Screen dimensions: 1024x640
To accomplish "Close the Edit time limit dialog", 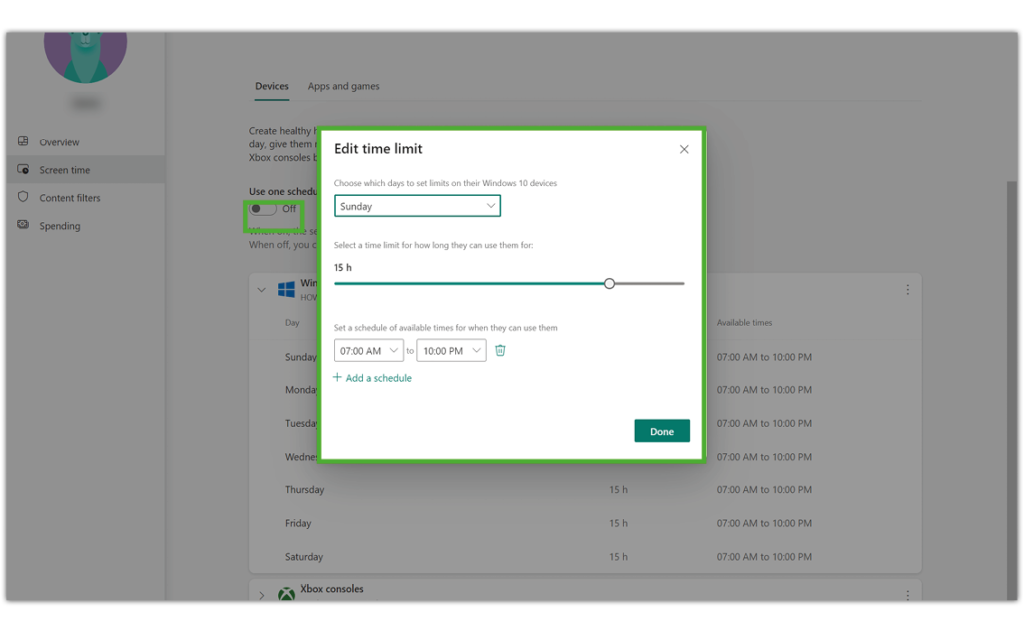I will [x=684, y=149].
